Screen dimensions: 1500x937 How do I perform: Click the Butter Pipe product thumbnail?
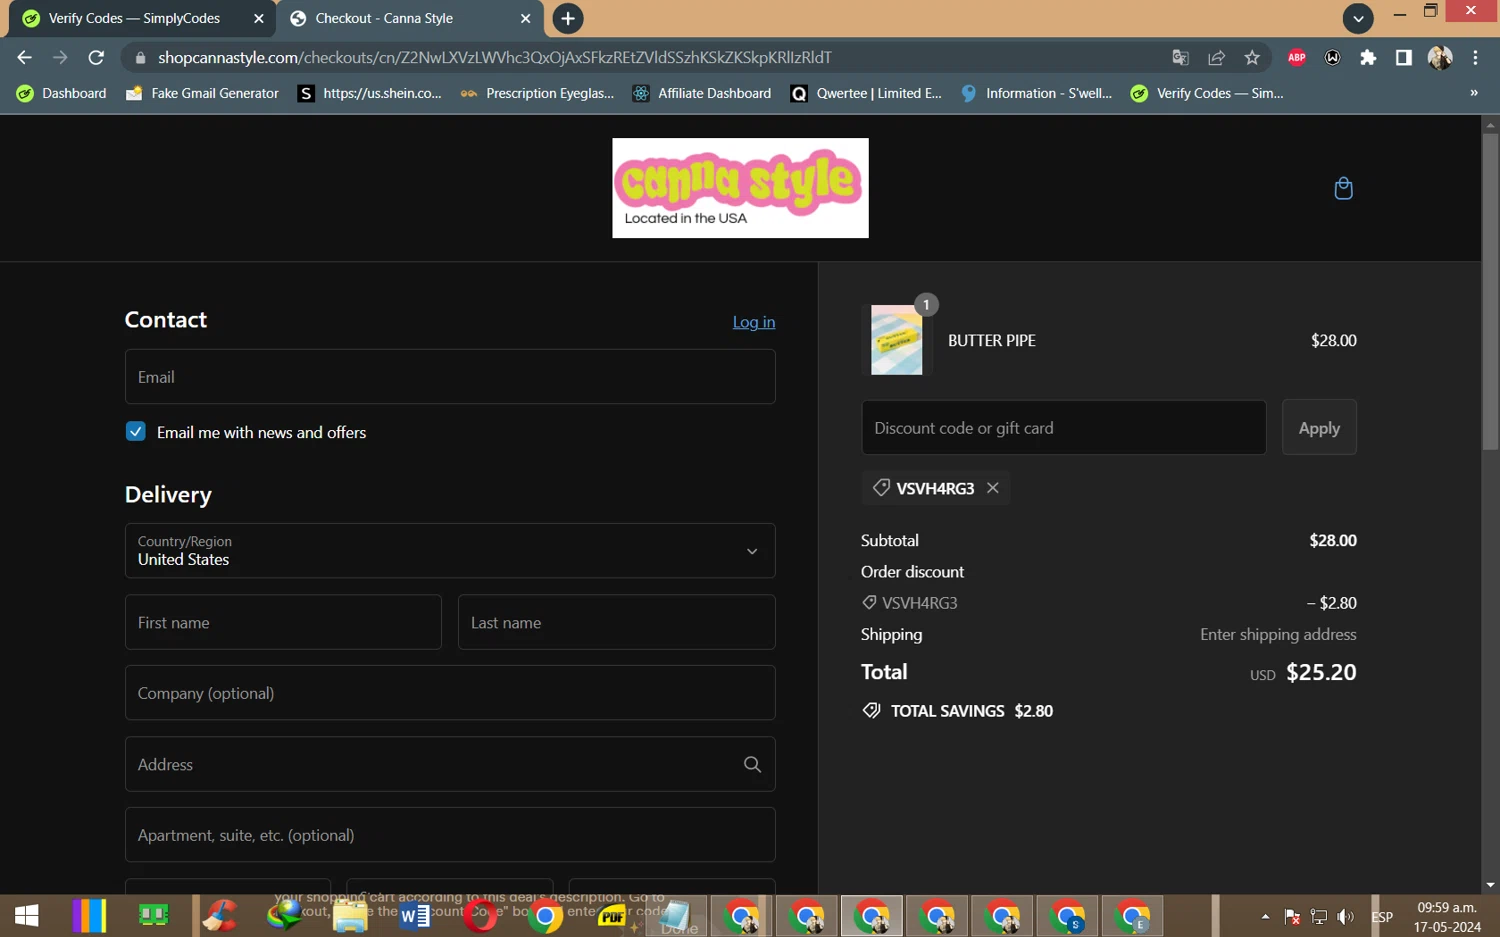pos(897,340)
